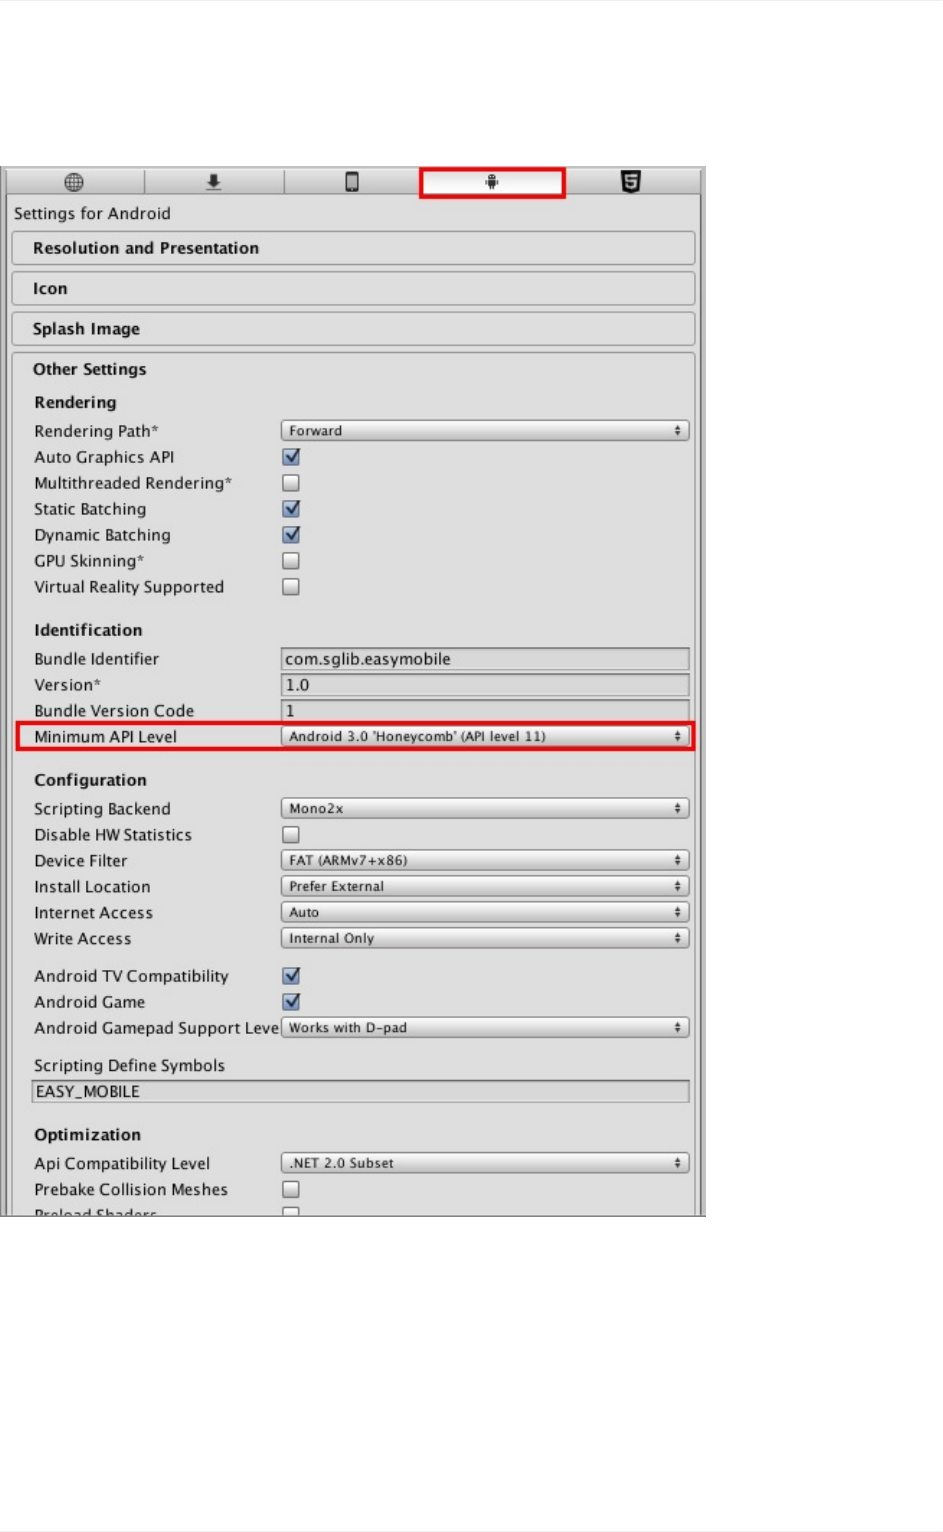Image resolution: width=943 pixels, height=1532 pixels.
Task: Click the Version input field
Action: [x=485, y=685]
